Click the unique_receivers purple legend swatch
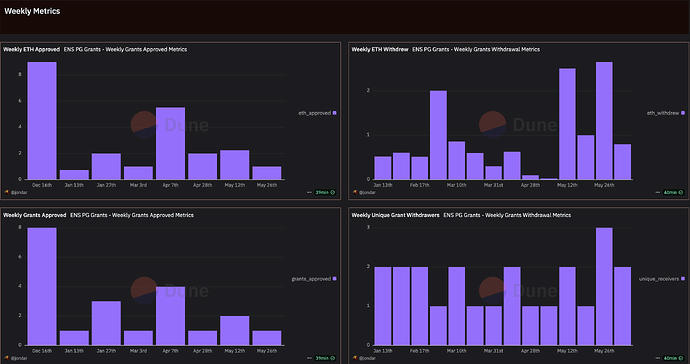Viewport: 690px width, 364px height. pyautogui.click(x=683, y=279)
